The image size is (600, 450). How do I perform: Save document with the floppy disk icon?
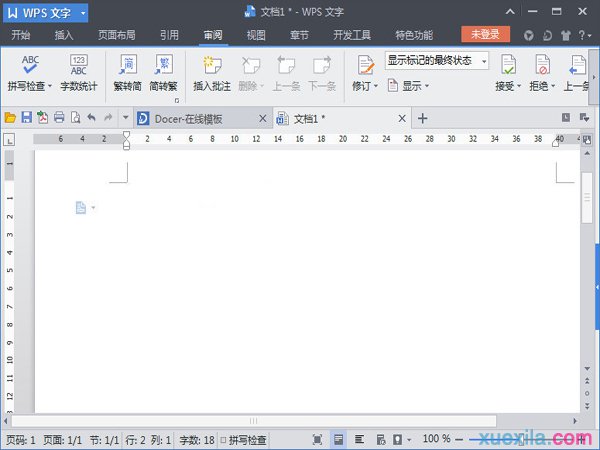26,117
